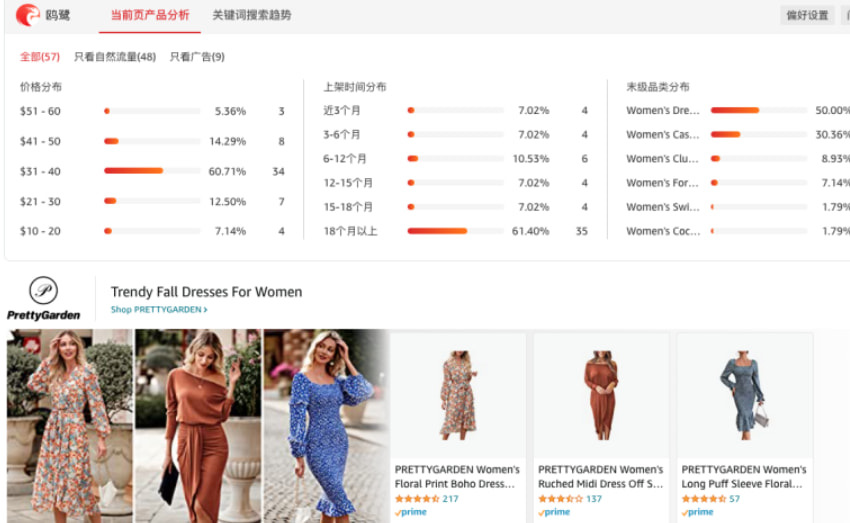The height and width of the screenshot is (523, 850).
Task: Open the PrettyGarden brand logo
Action: click(43, 299)
